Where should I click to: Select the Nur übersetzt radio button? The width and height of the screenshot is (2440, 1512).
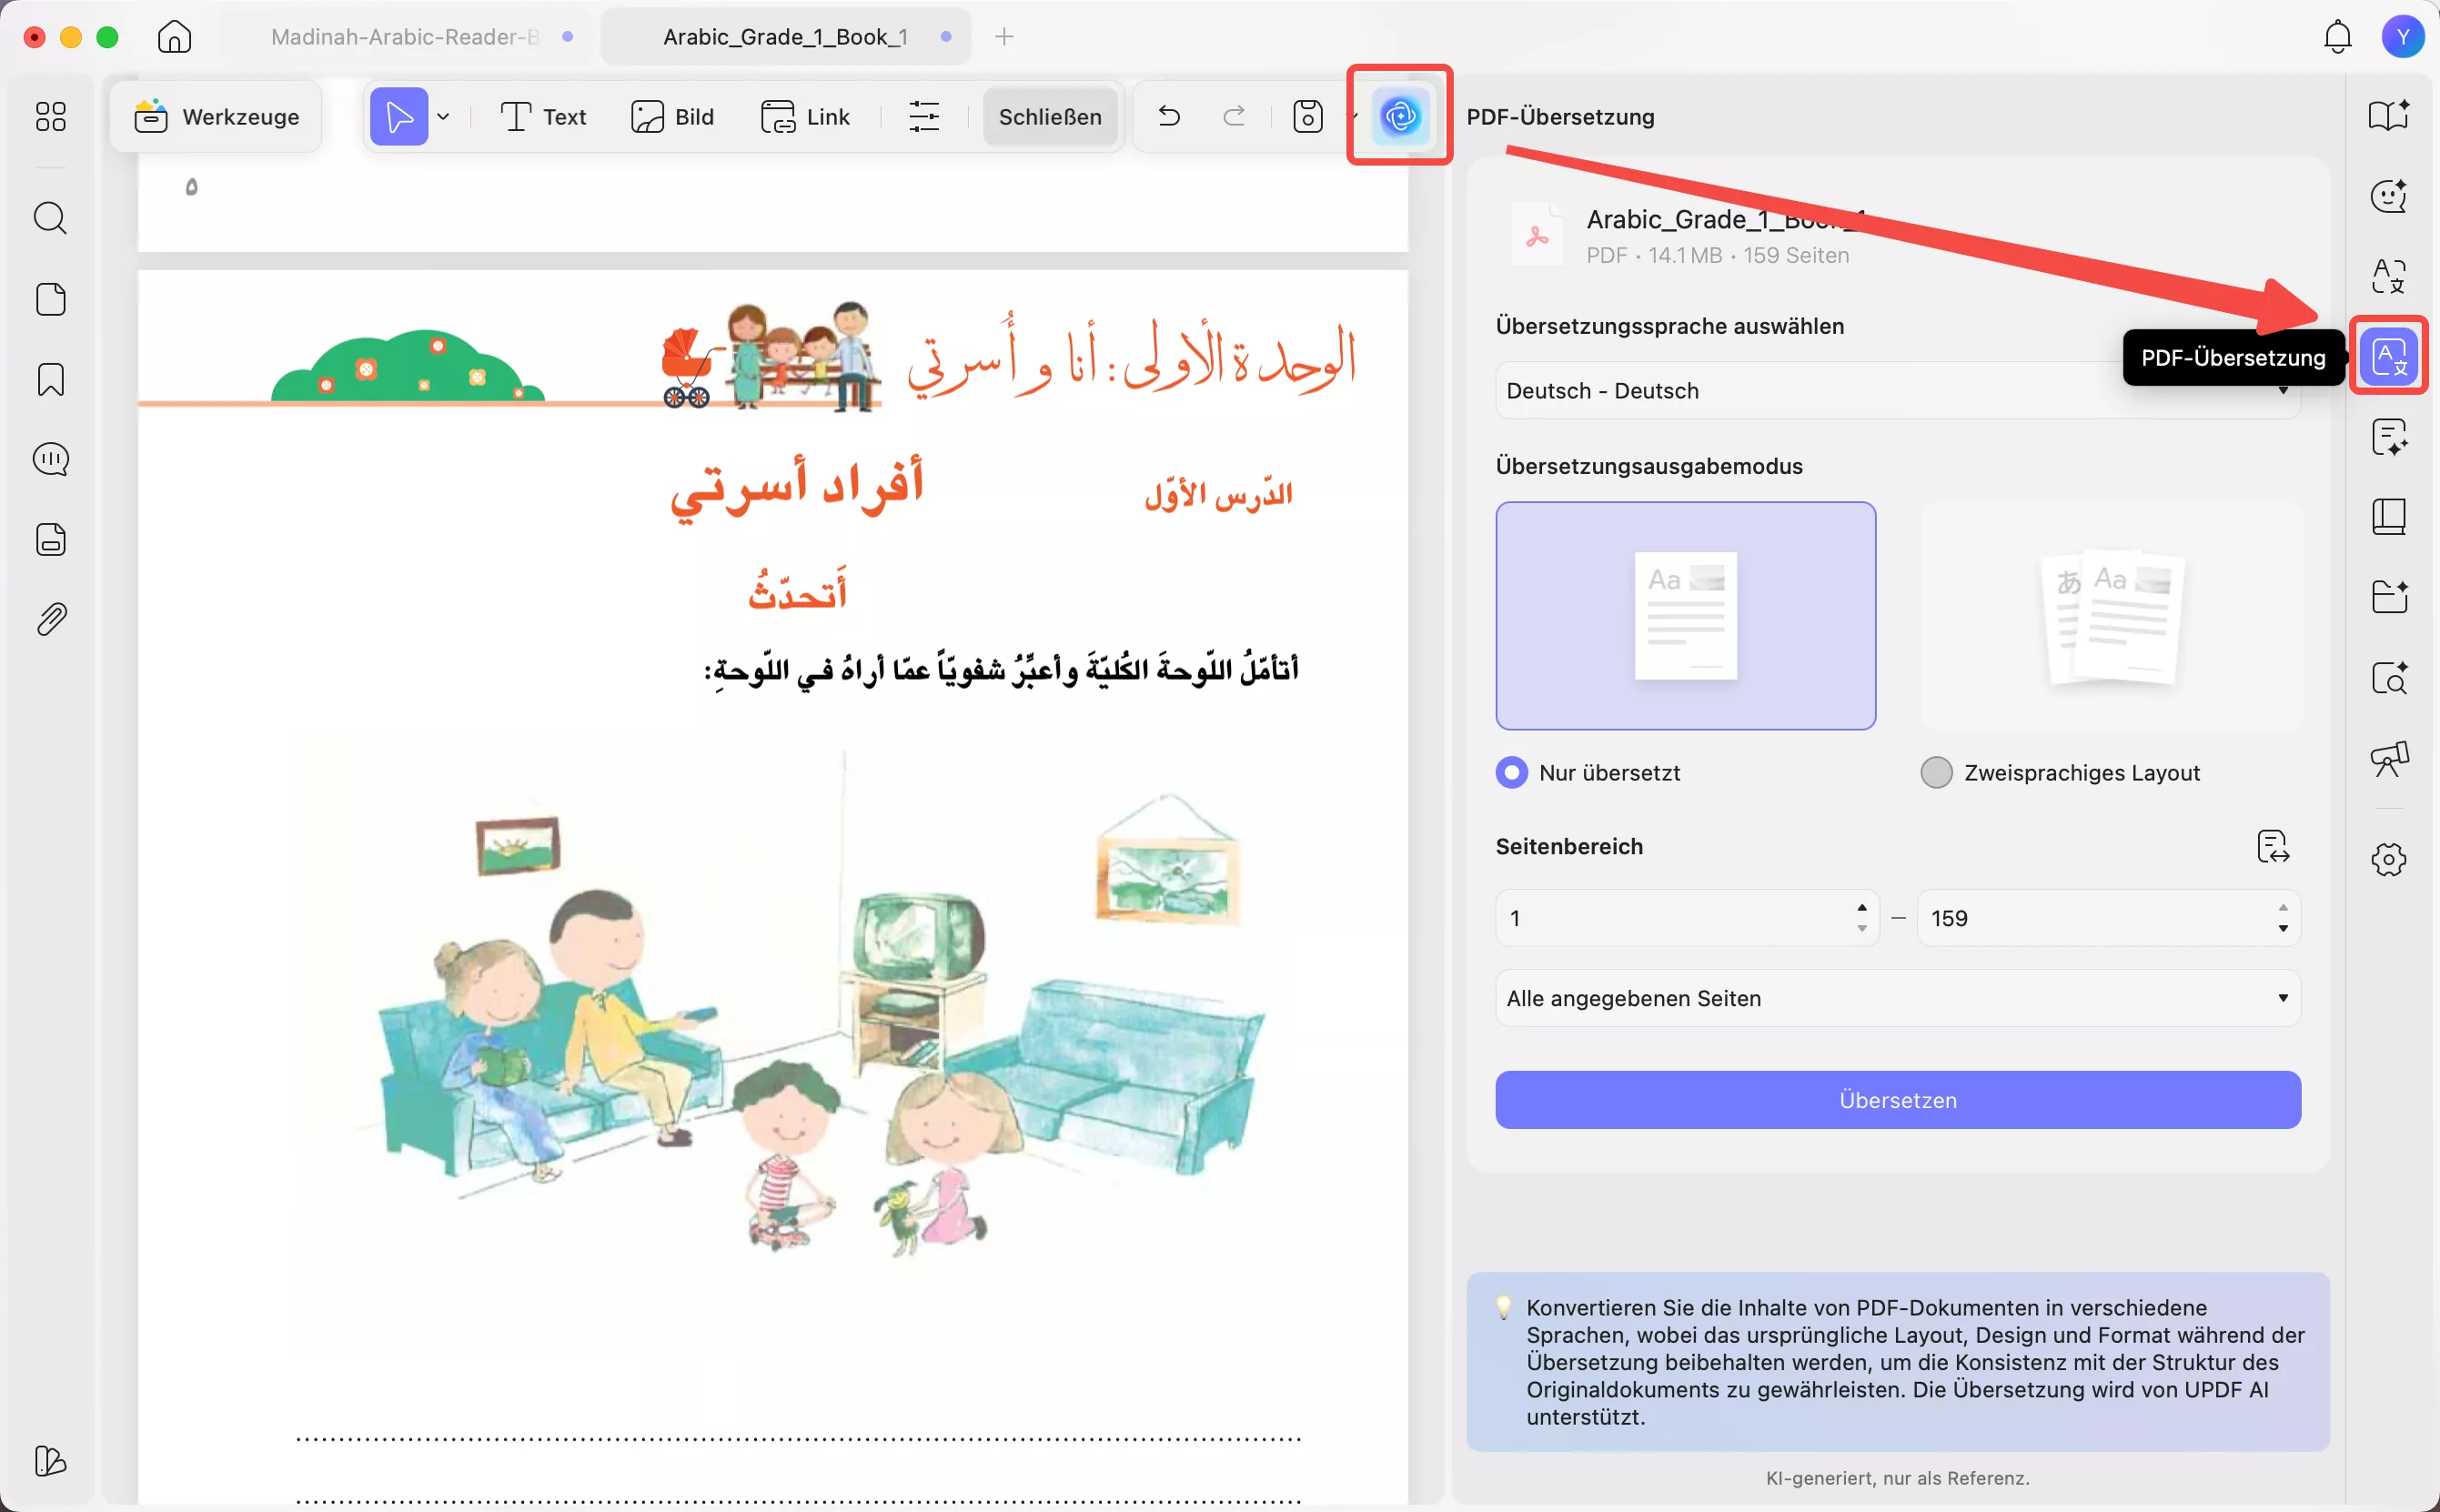coord(1510,772)
